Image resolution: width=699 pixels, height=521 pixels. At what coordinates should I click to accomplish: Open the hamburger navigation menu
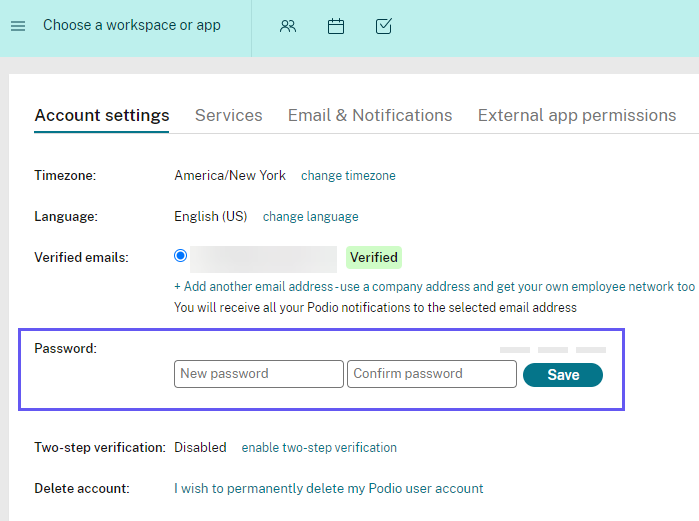(18, 26)
